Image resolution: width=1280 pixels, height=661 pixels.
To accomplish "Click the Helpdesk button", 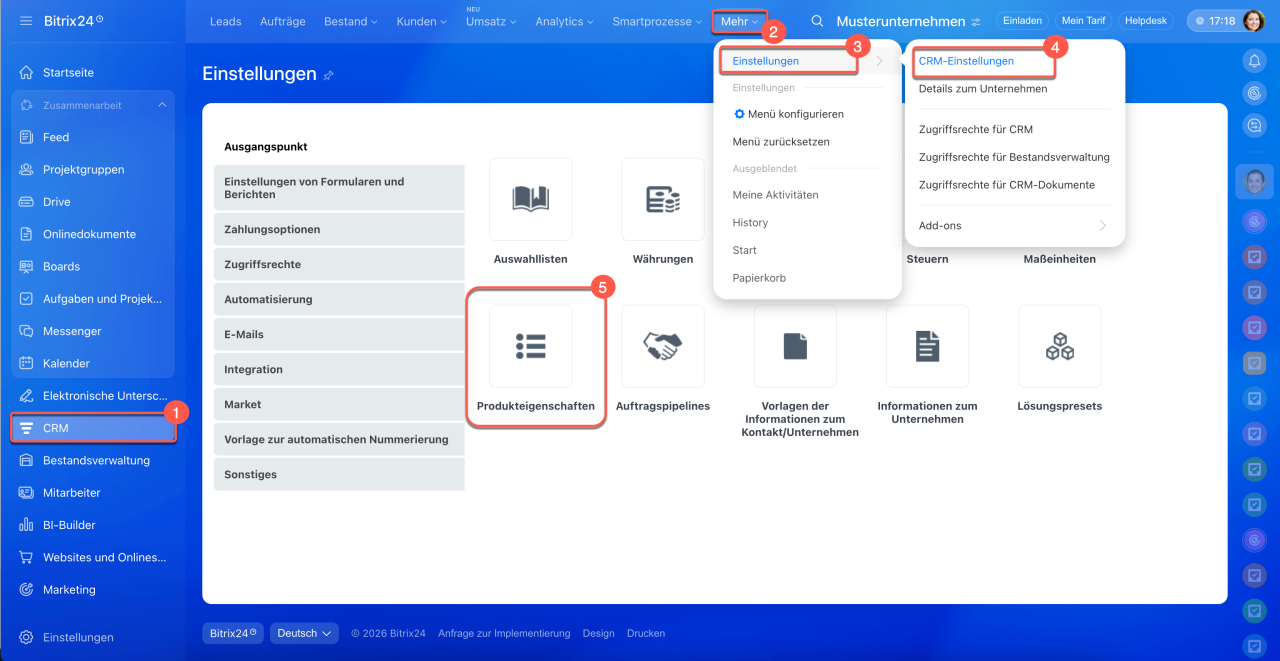I will pos(1146,21).
